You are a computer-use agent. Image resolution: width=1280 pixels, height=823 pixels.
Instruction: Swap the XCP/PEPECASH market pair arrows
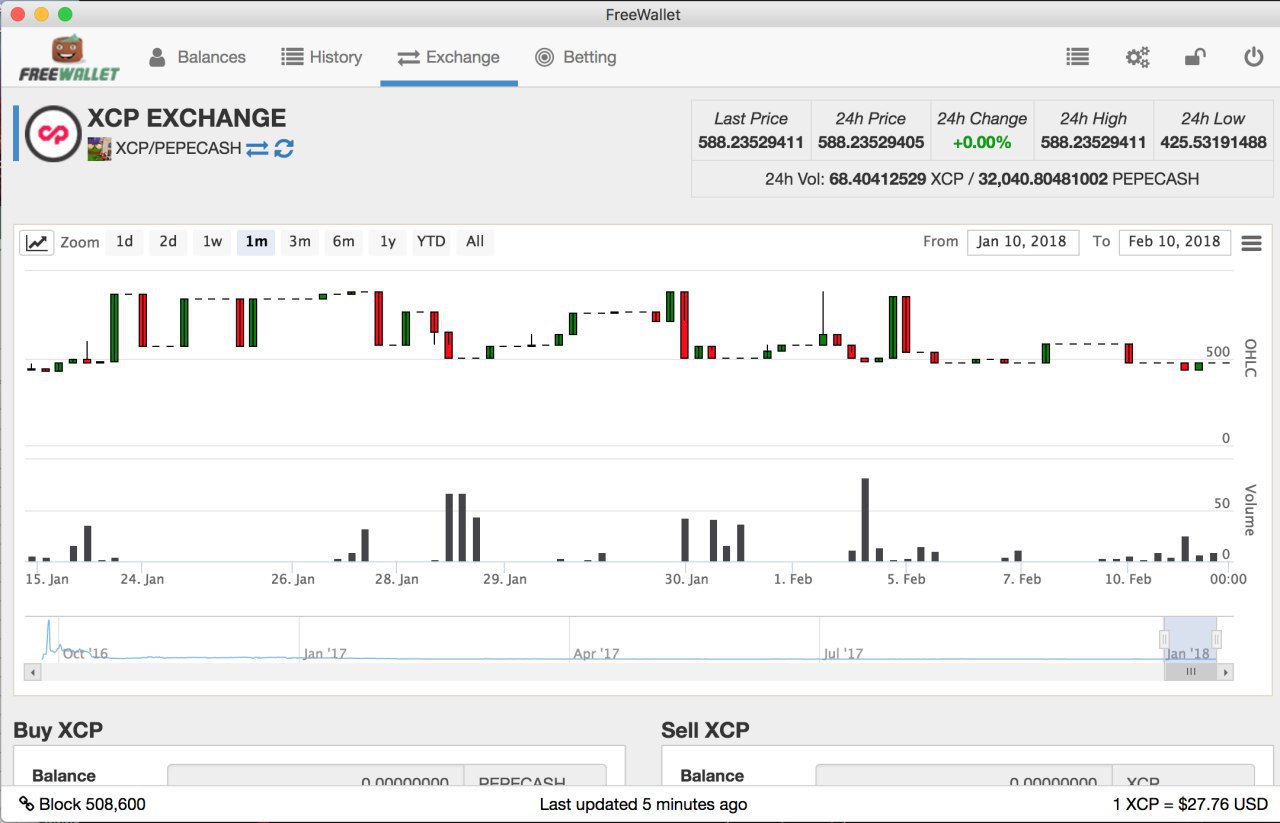pyautogui.click(x=257, y=148)
